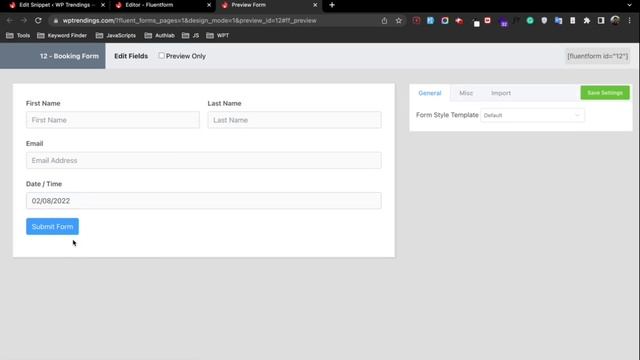The height and width of the screenshot is (360, 640).
Task: Click the lock icon in the address bar
Action: [56, 20]
